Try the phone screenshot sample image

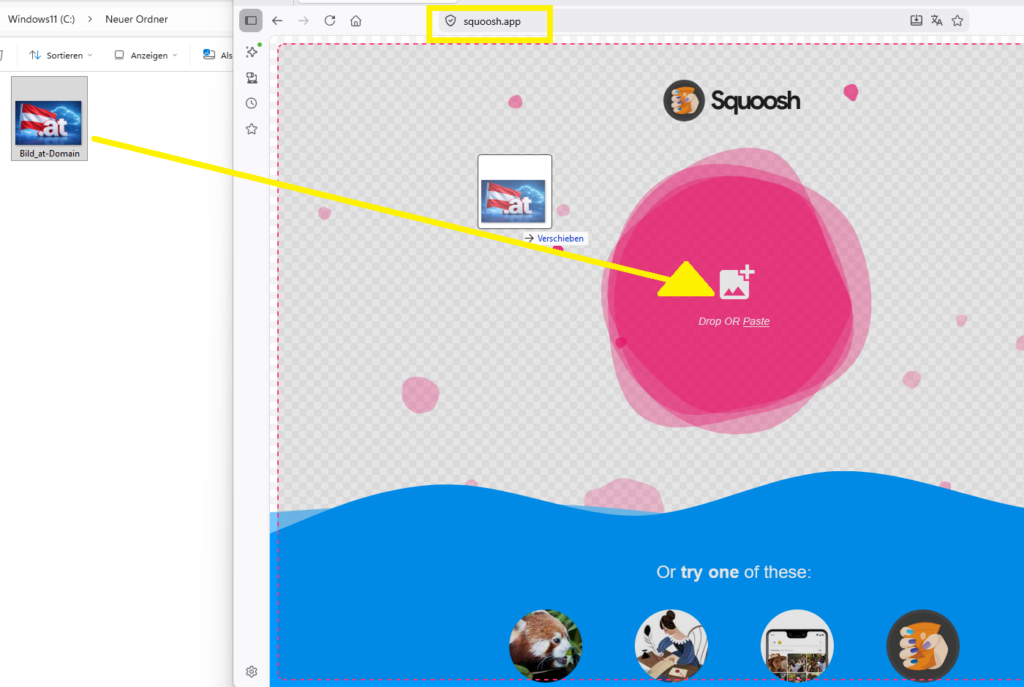click(797, 645)
